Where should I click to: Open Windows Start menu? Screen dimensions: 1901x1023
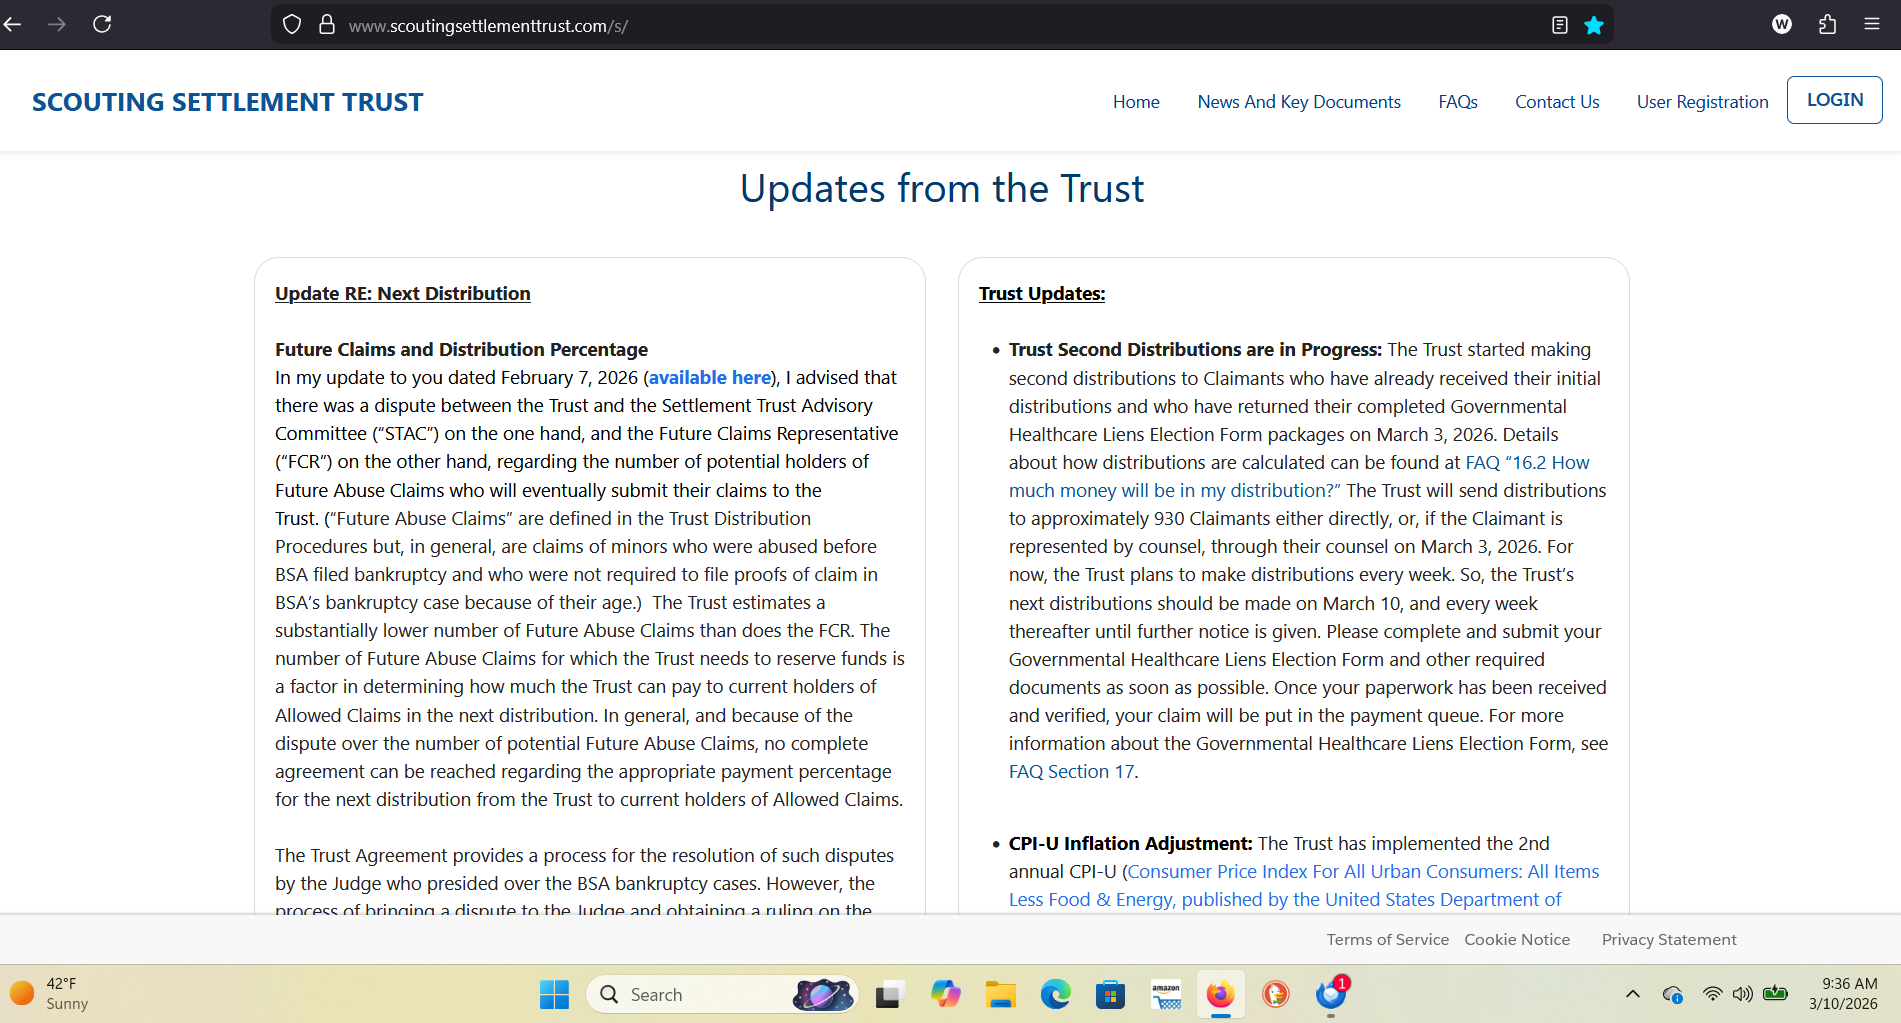(x=554, y=994)
